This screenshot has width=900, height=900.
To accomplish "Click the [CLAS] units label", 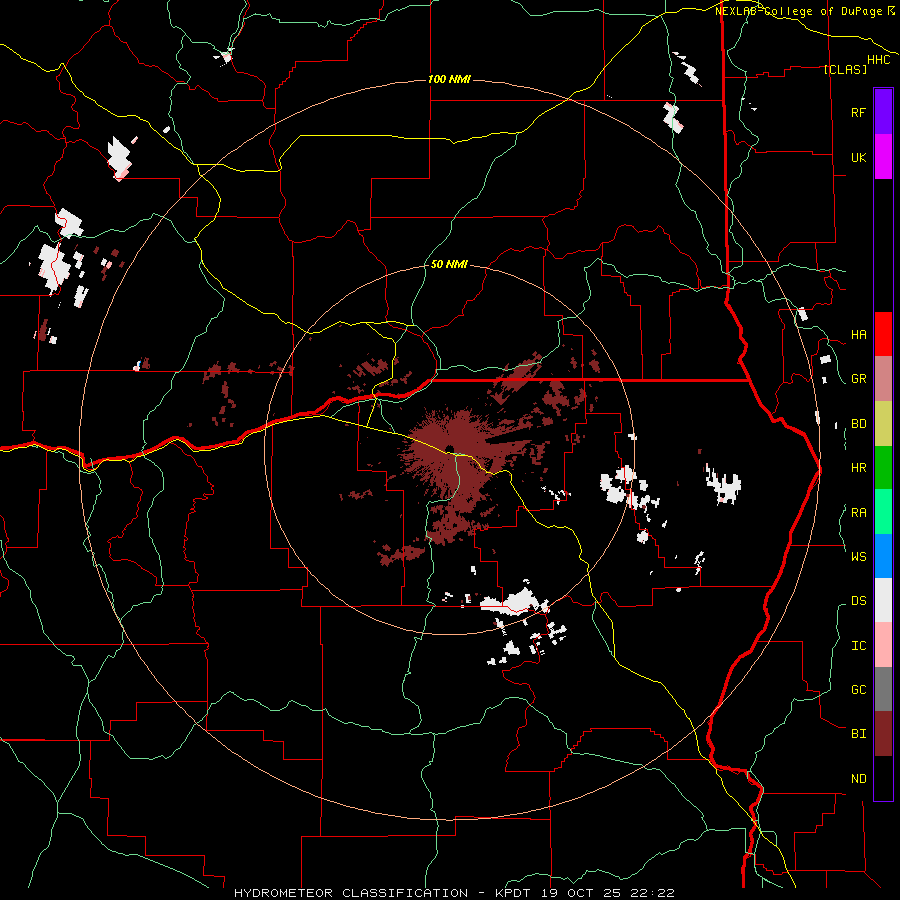I will [845, 69].
